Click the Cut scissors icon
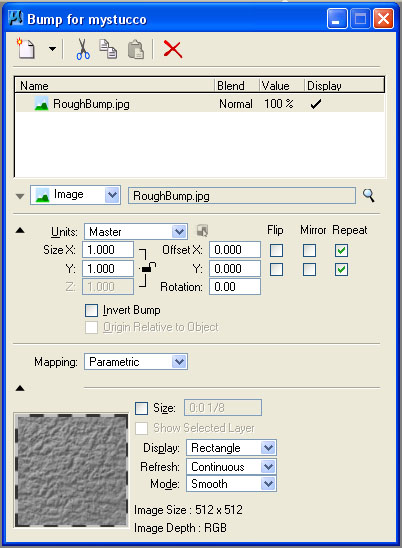 point(83,49)
